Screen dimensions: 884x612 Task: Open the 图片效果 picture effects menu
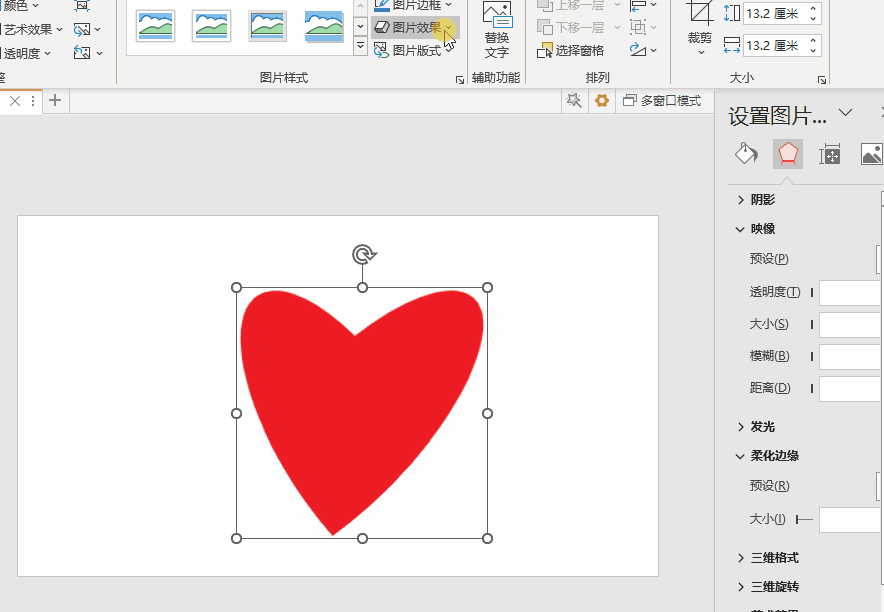tap(415, 28)
